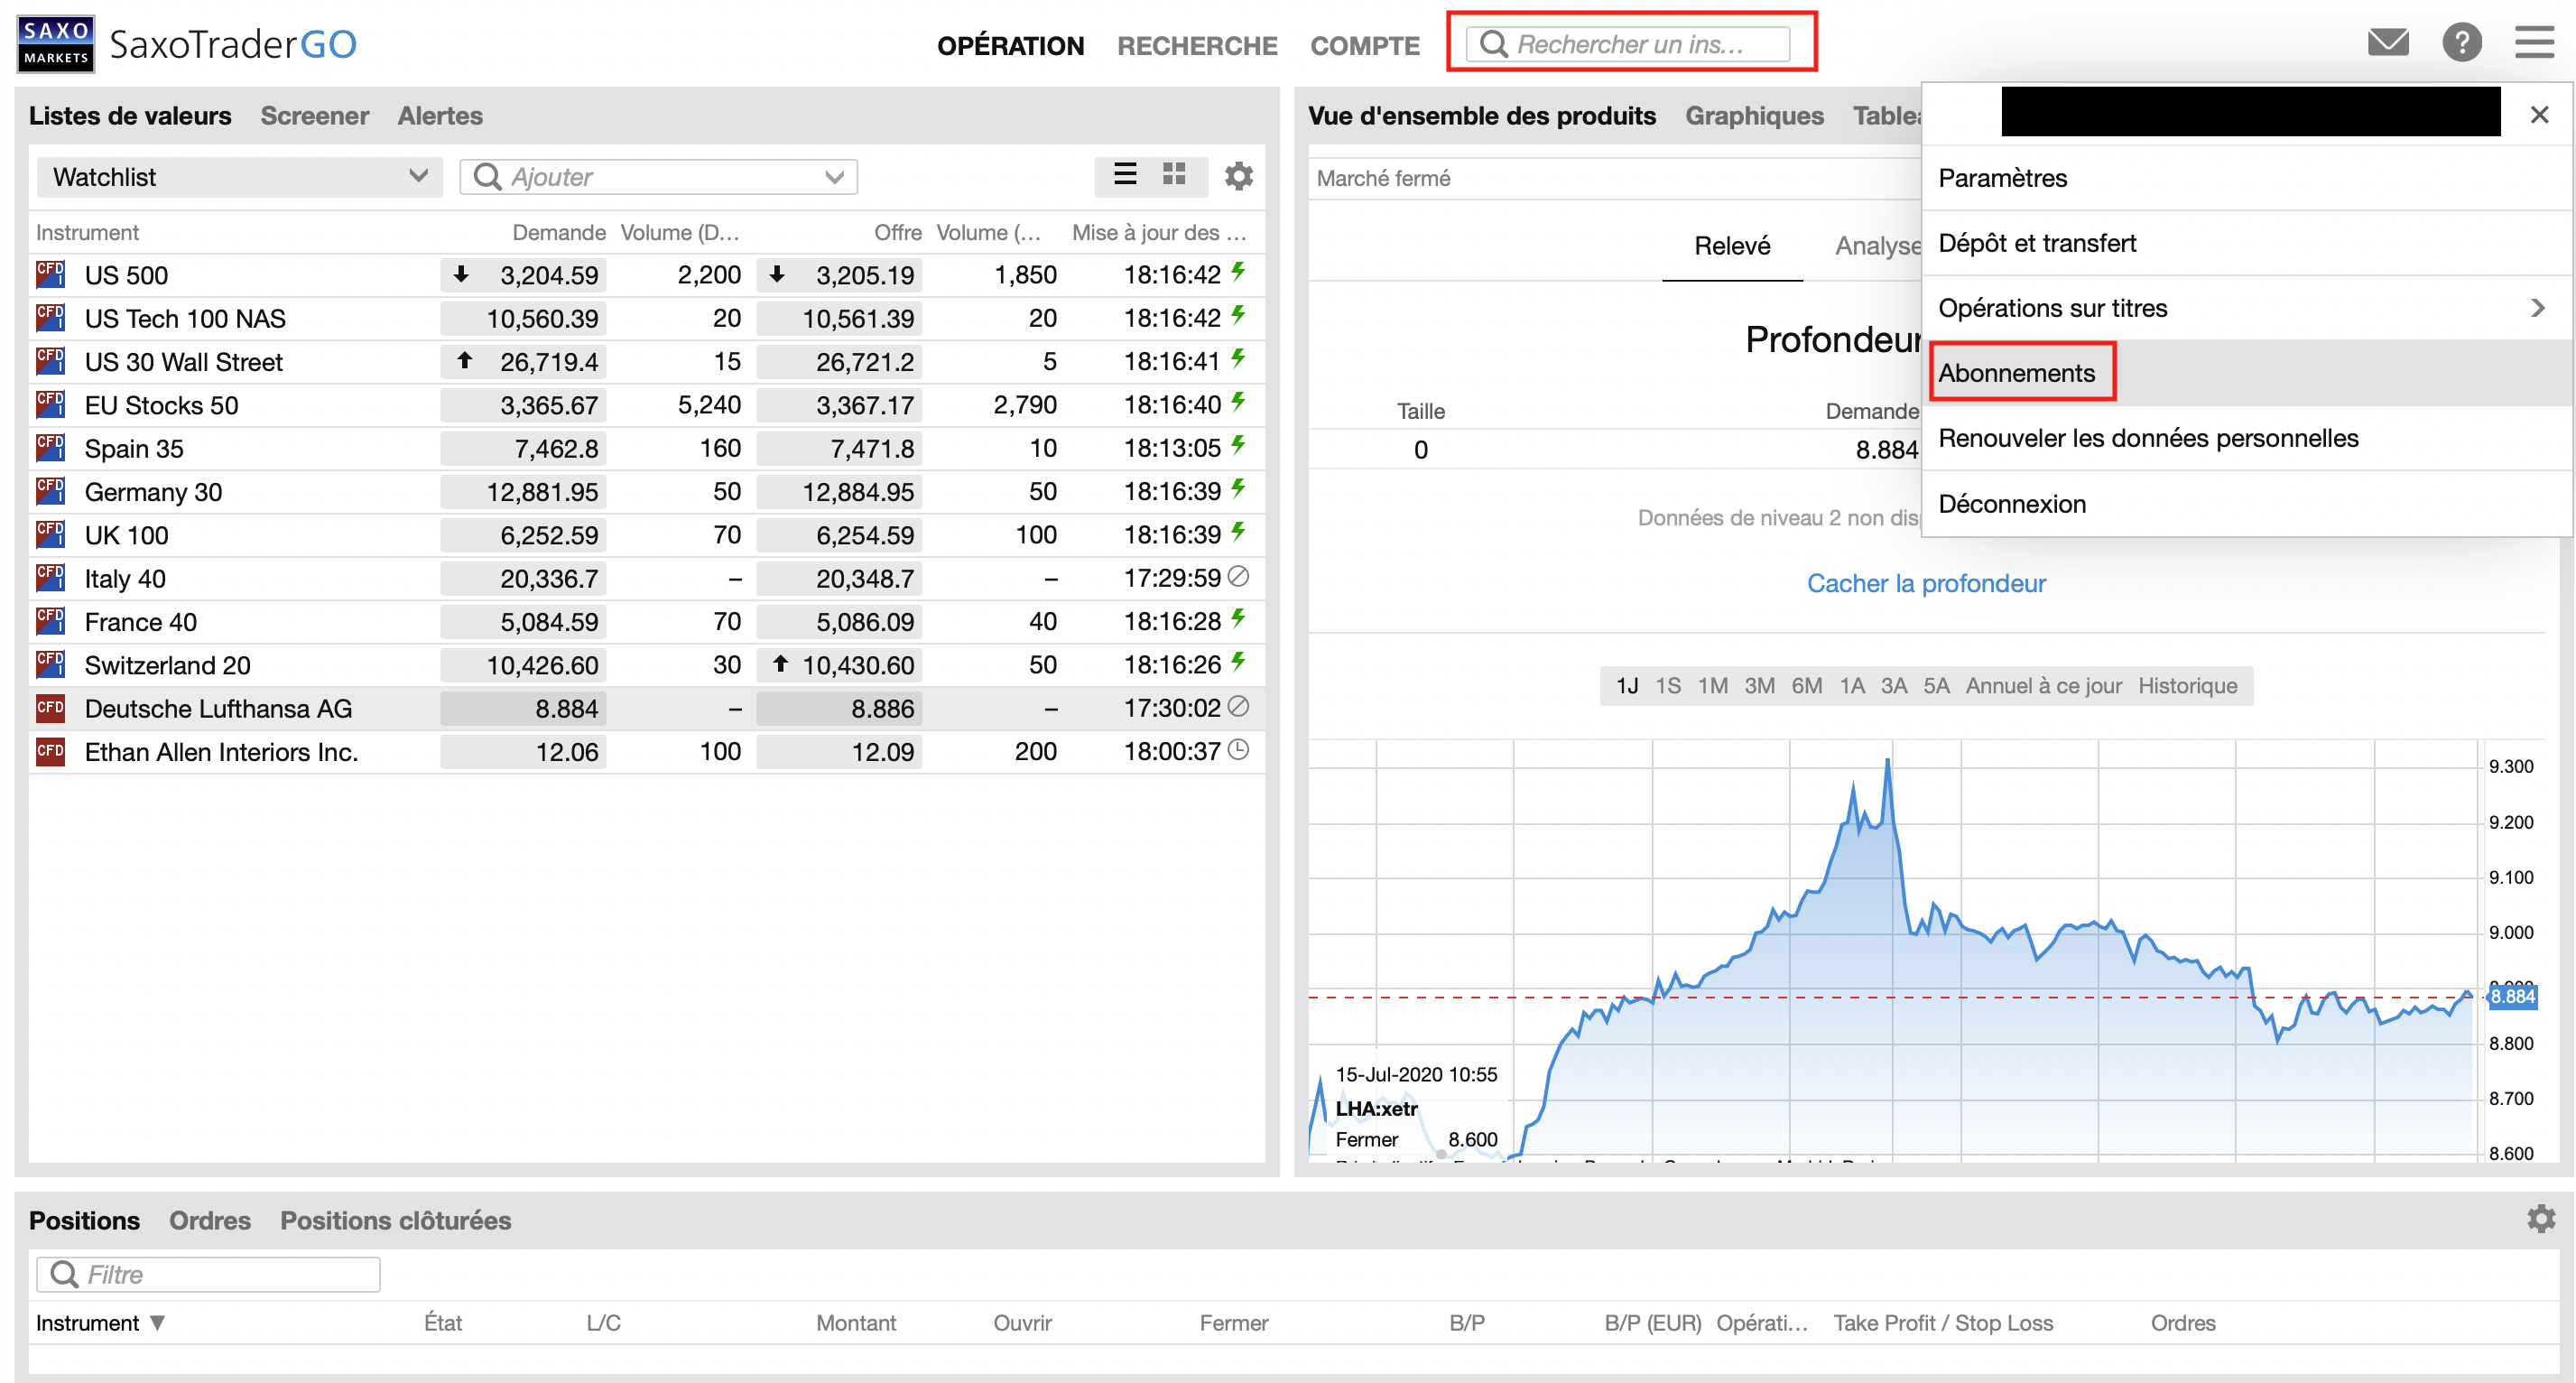Screen dimensions: 2576x1383
Task: Select Dépôt et transfert menu item
Action: pyautogui.click(x=2246, y=243)
